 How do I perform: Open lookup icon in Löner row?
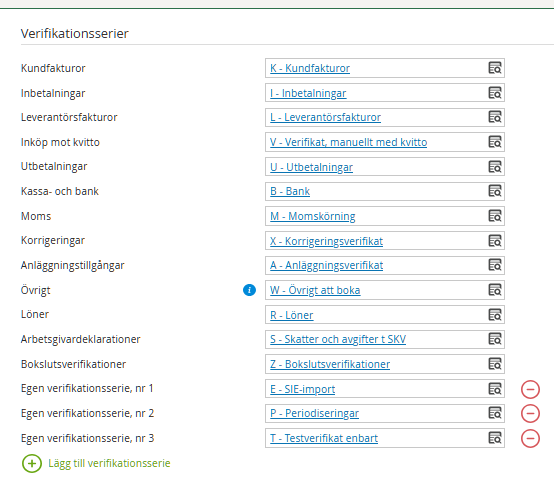tap(495, 315)
